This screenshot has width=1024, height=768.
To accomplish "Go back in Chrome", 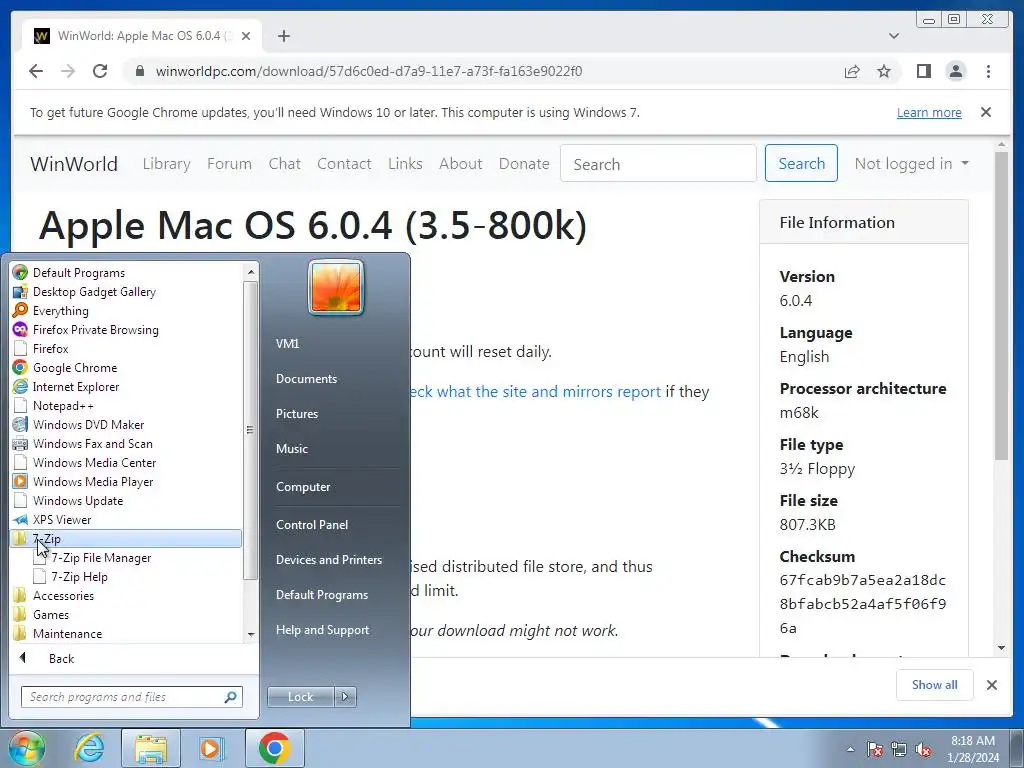I will tap(36, 71).
